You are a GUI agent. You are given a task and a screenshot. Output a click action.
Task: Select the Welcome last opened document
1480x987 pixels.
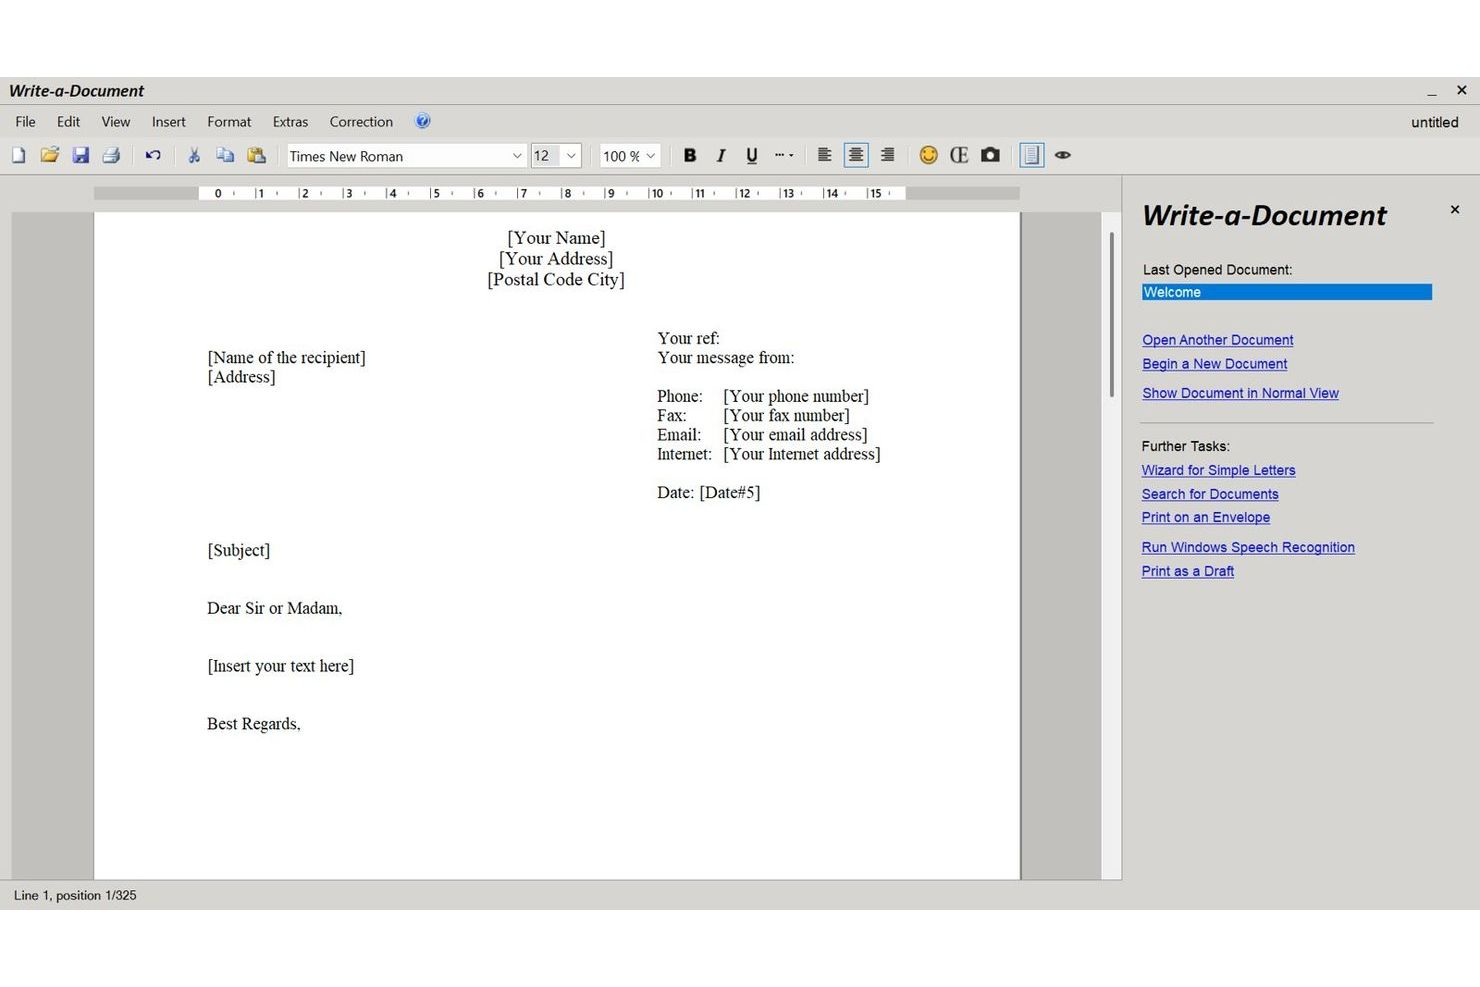pyautogui.click(x=1287, y=292)
